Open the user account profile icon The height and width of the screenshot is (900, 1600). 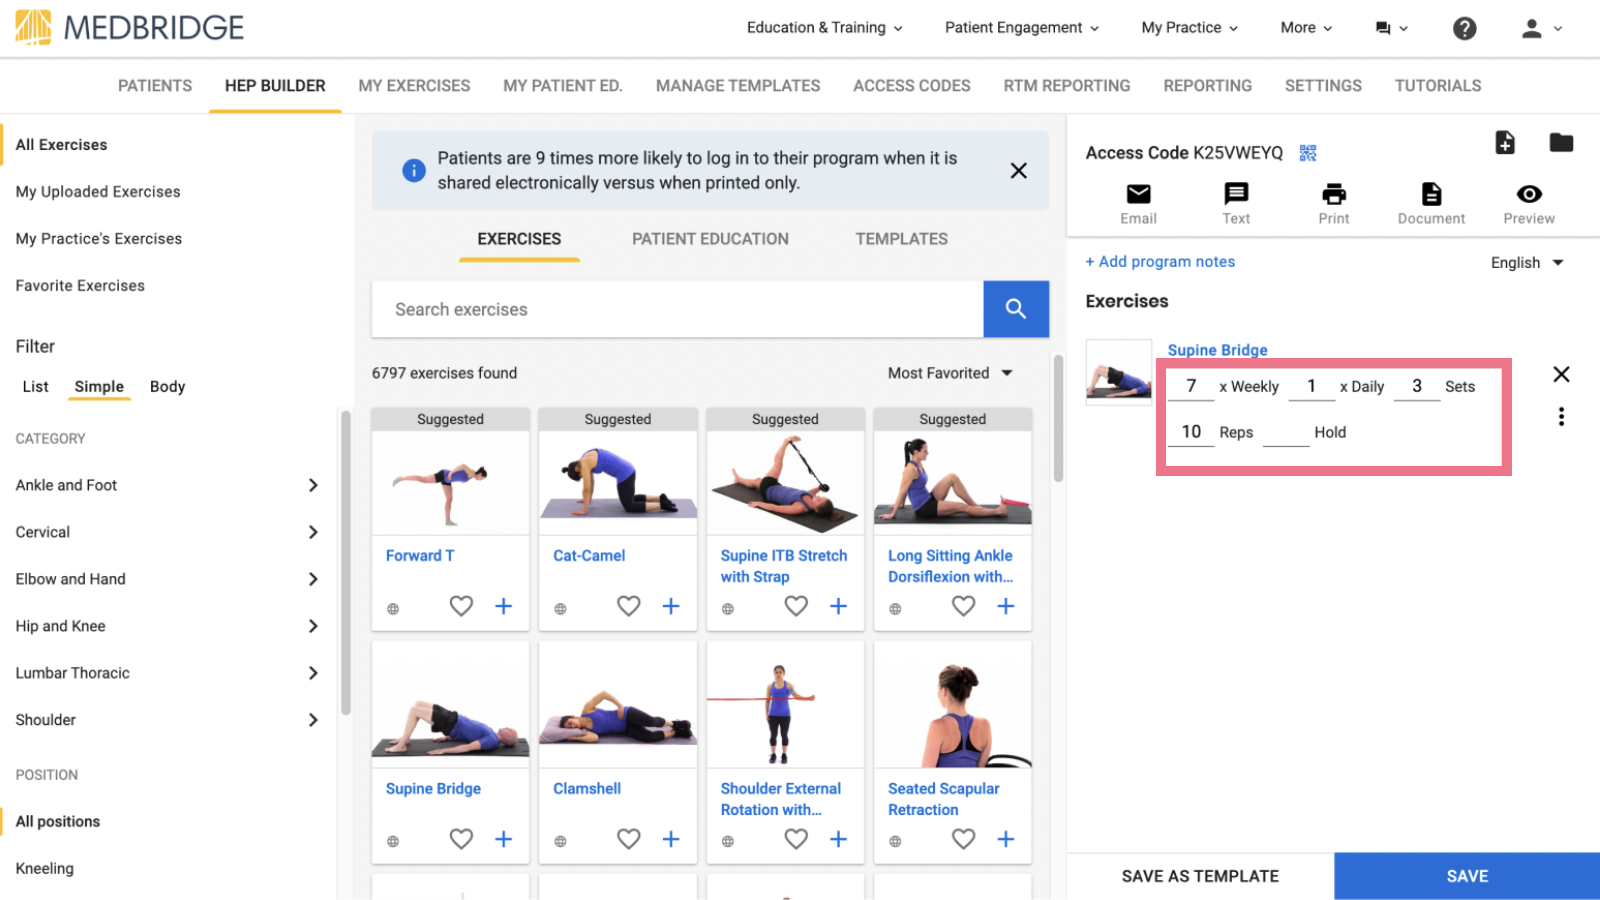pyautogui.click(x=1531, y=28)
